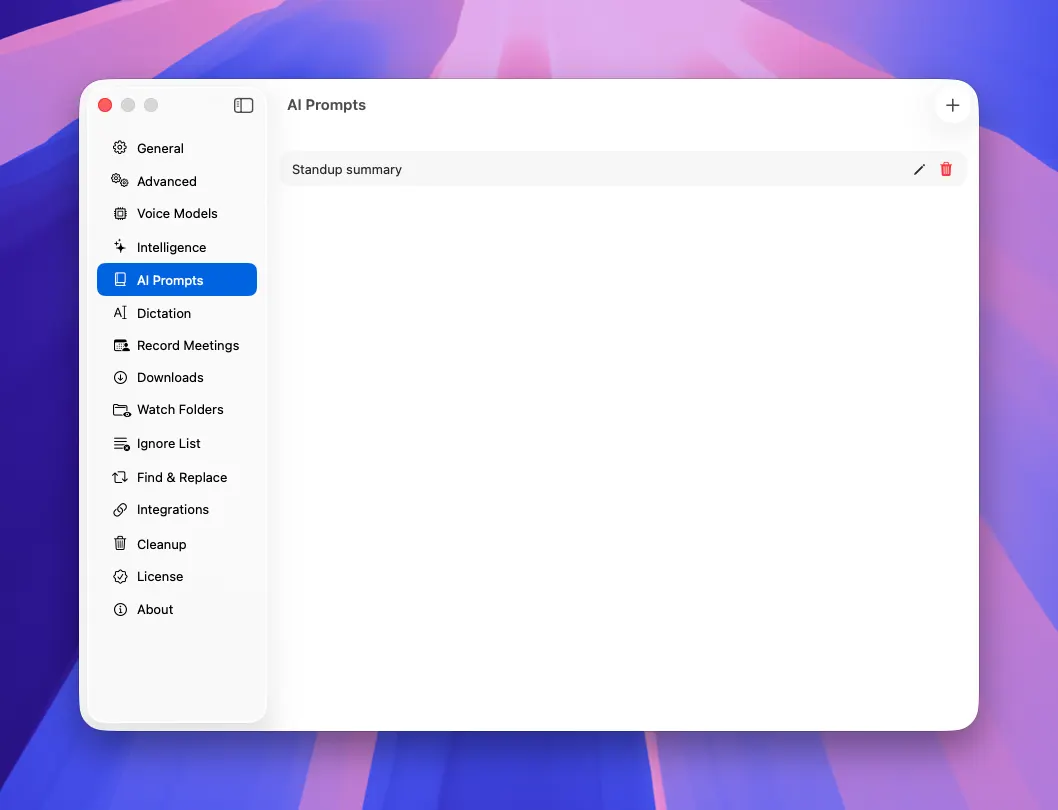Close the settings window red button

point(105,105)
